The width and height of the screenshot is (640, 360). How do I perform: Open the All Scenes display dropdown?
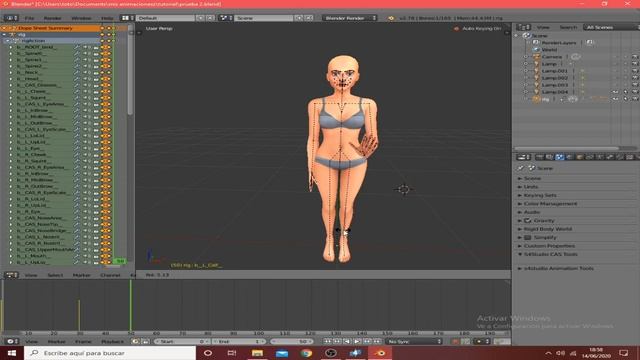(x=611, y=27)
